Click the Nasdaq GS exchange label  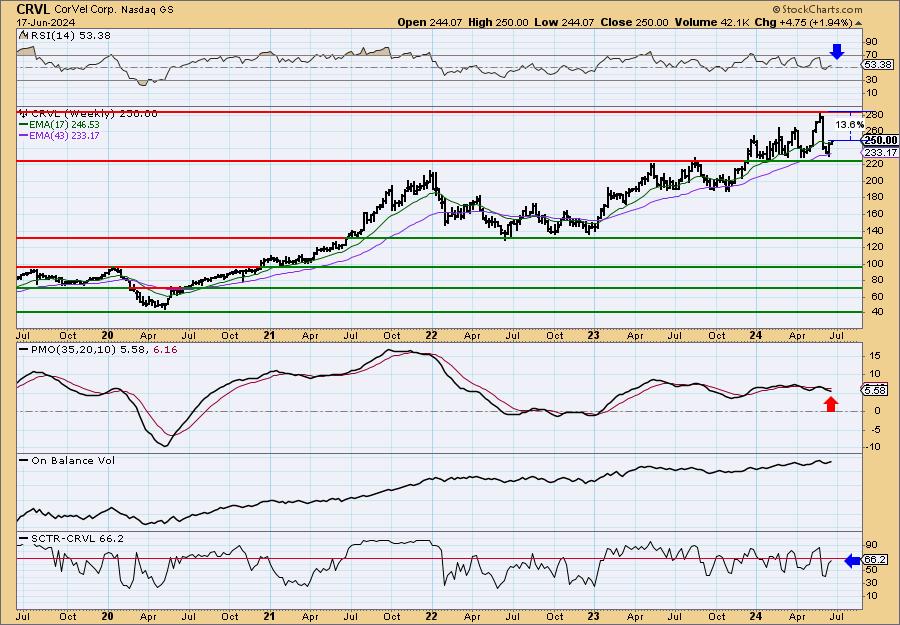147,10
